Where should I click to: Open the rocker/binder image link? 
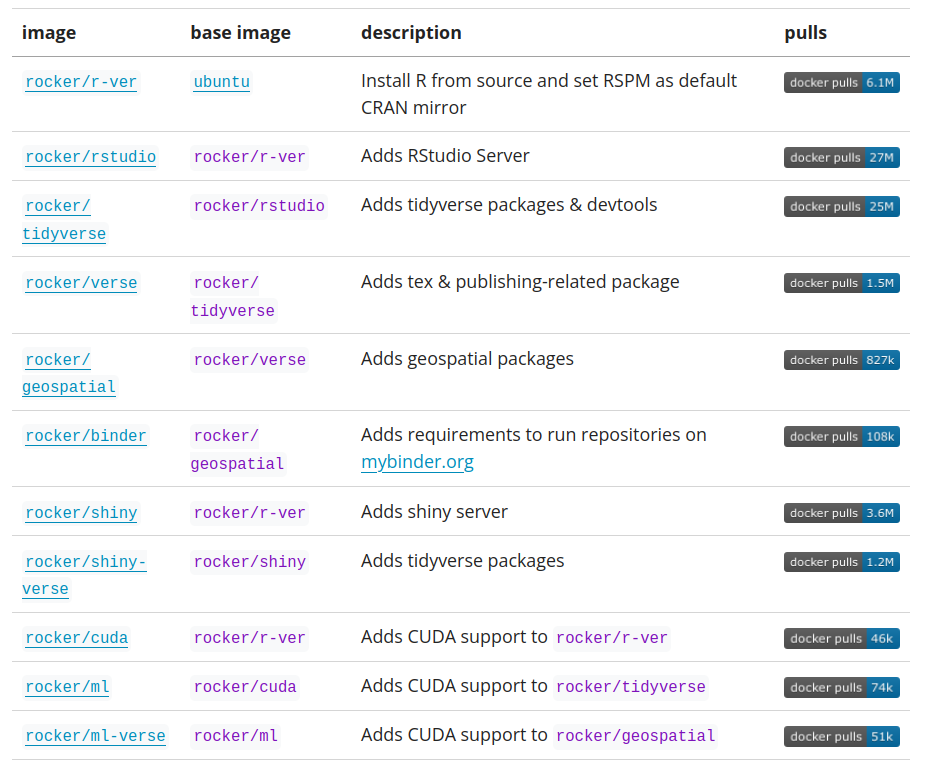86,436
